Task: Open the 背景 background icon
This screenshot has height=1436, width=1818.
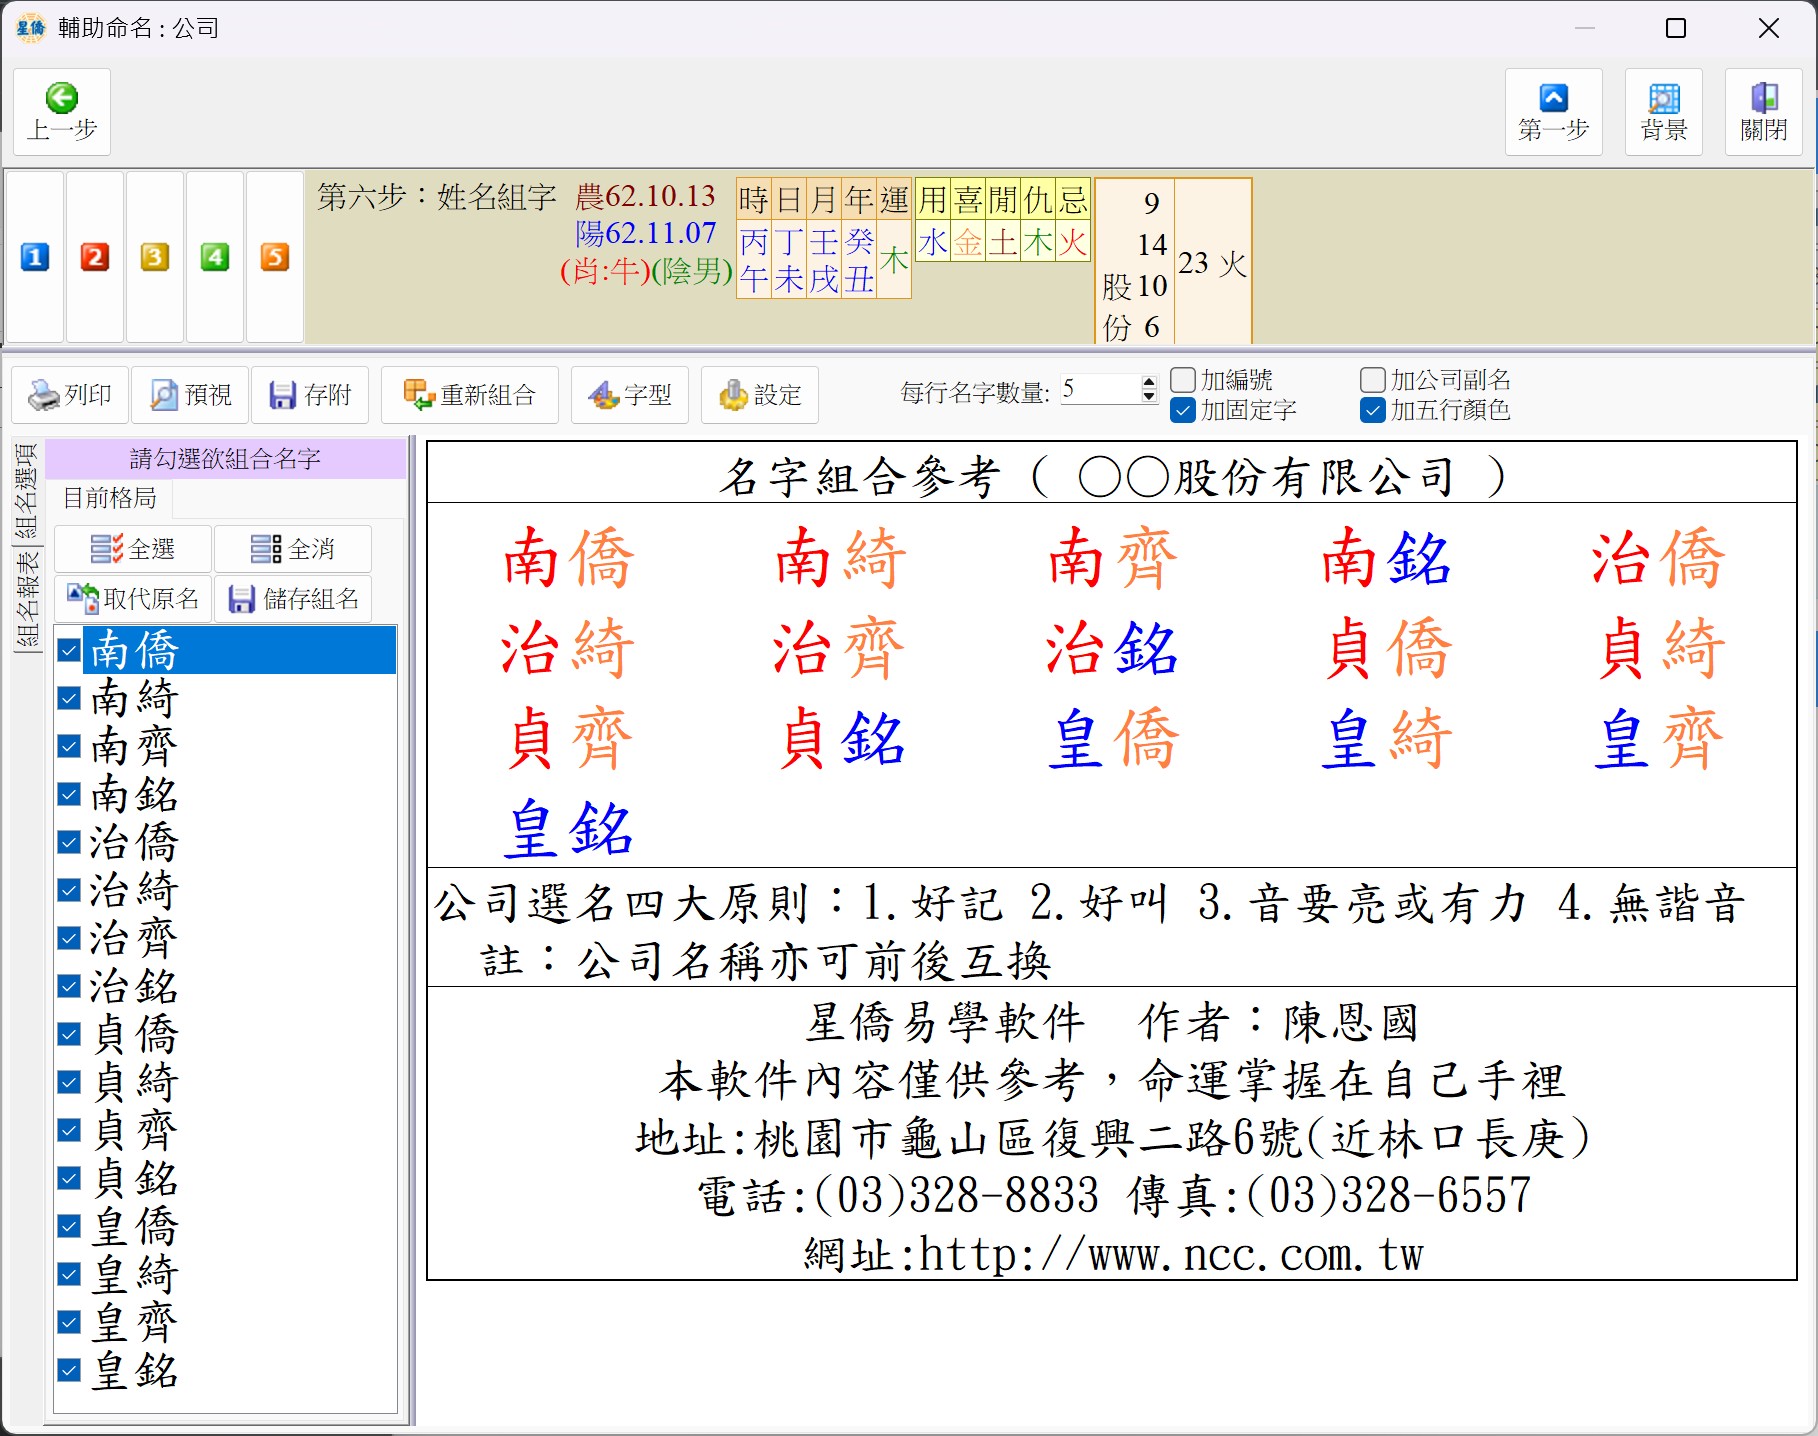Action: (x=1663, y=99)
